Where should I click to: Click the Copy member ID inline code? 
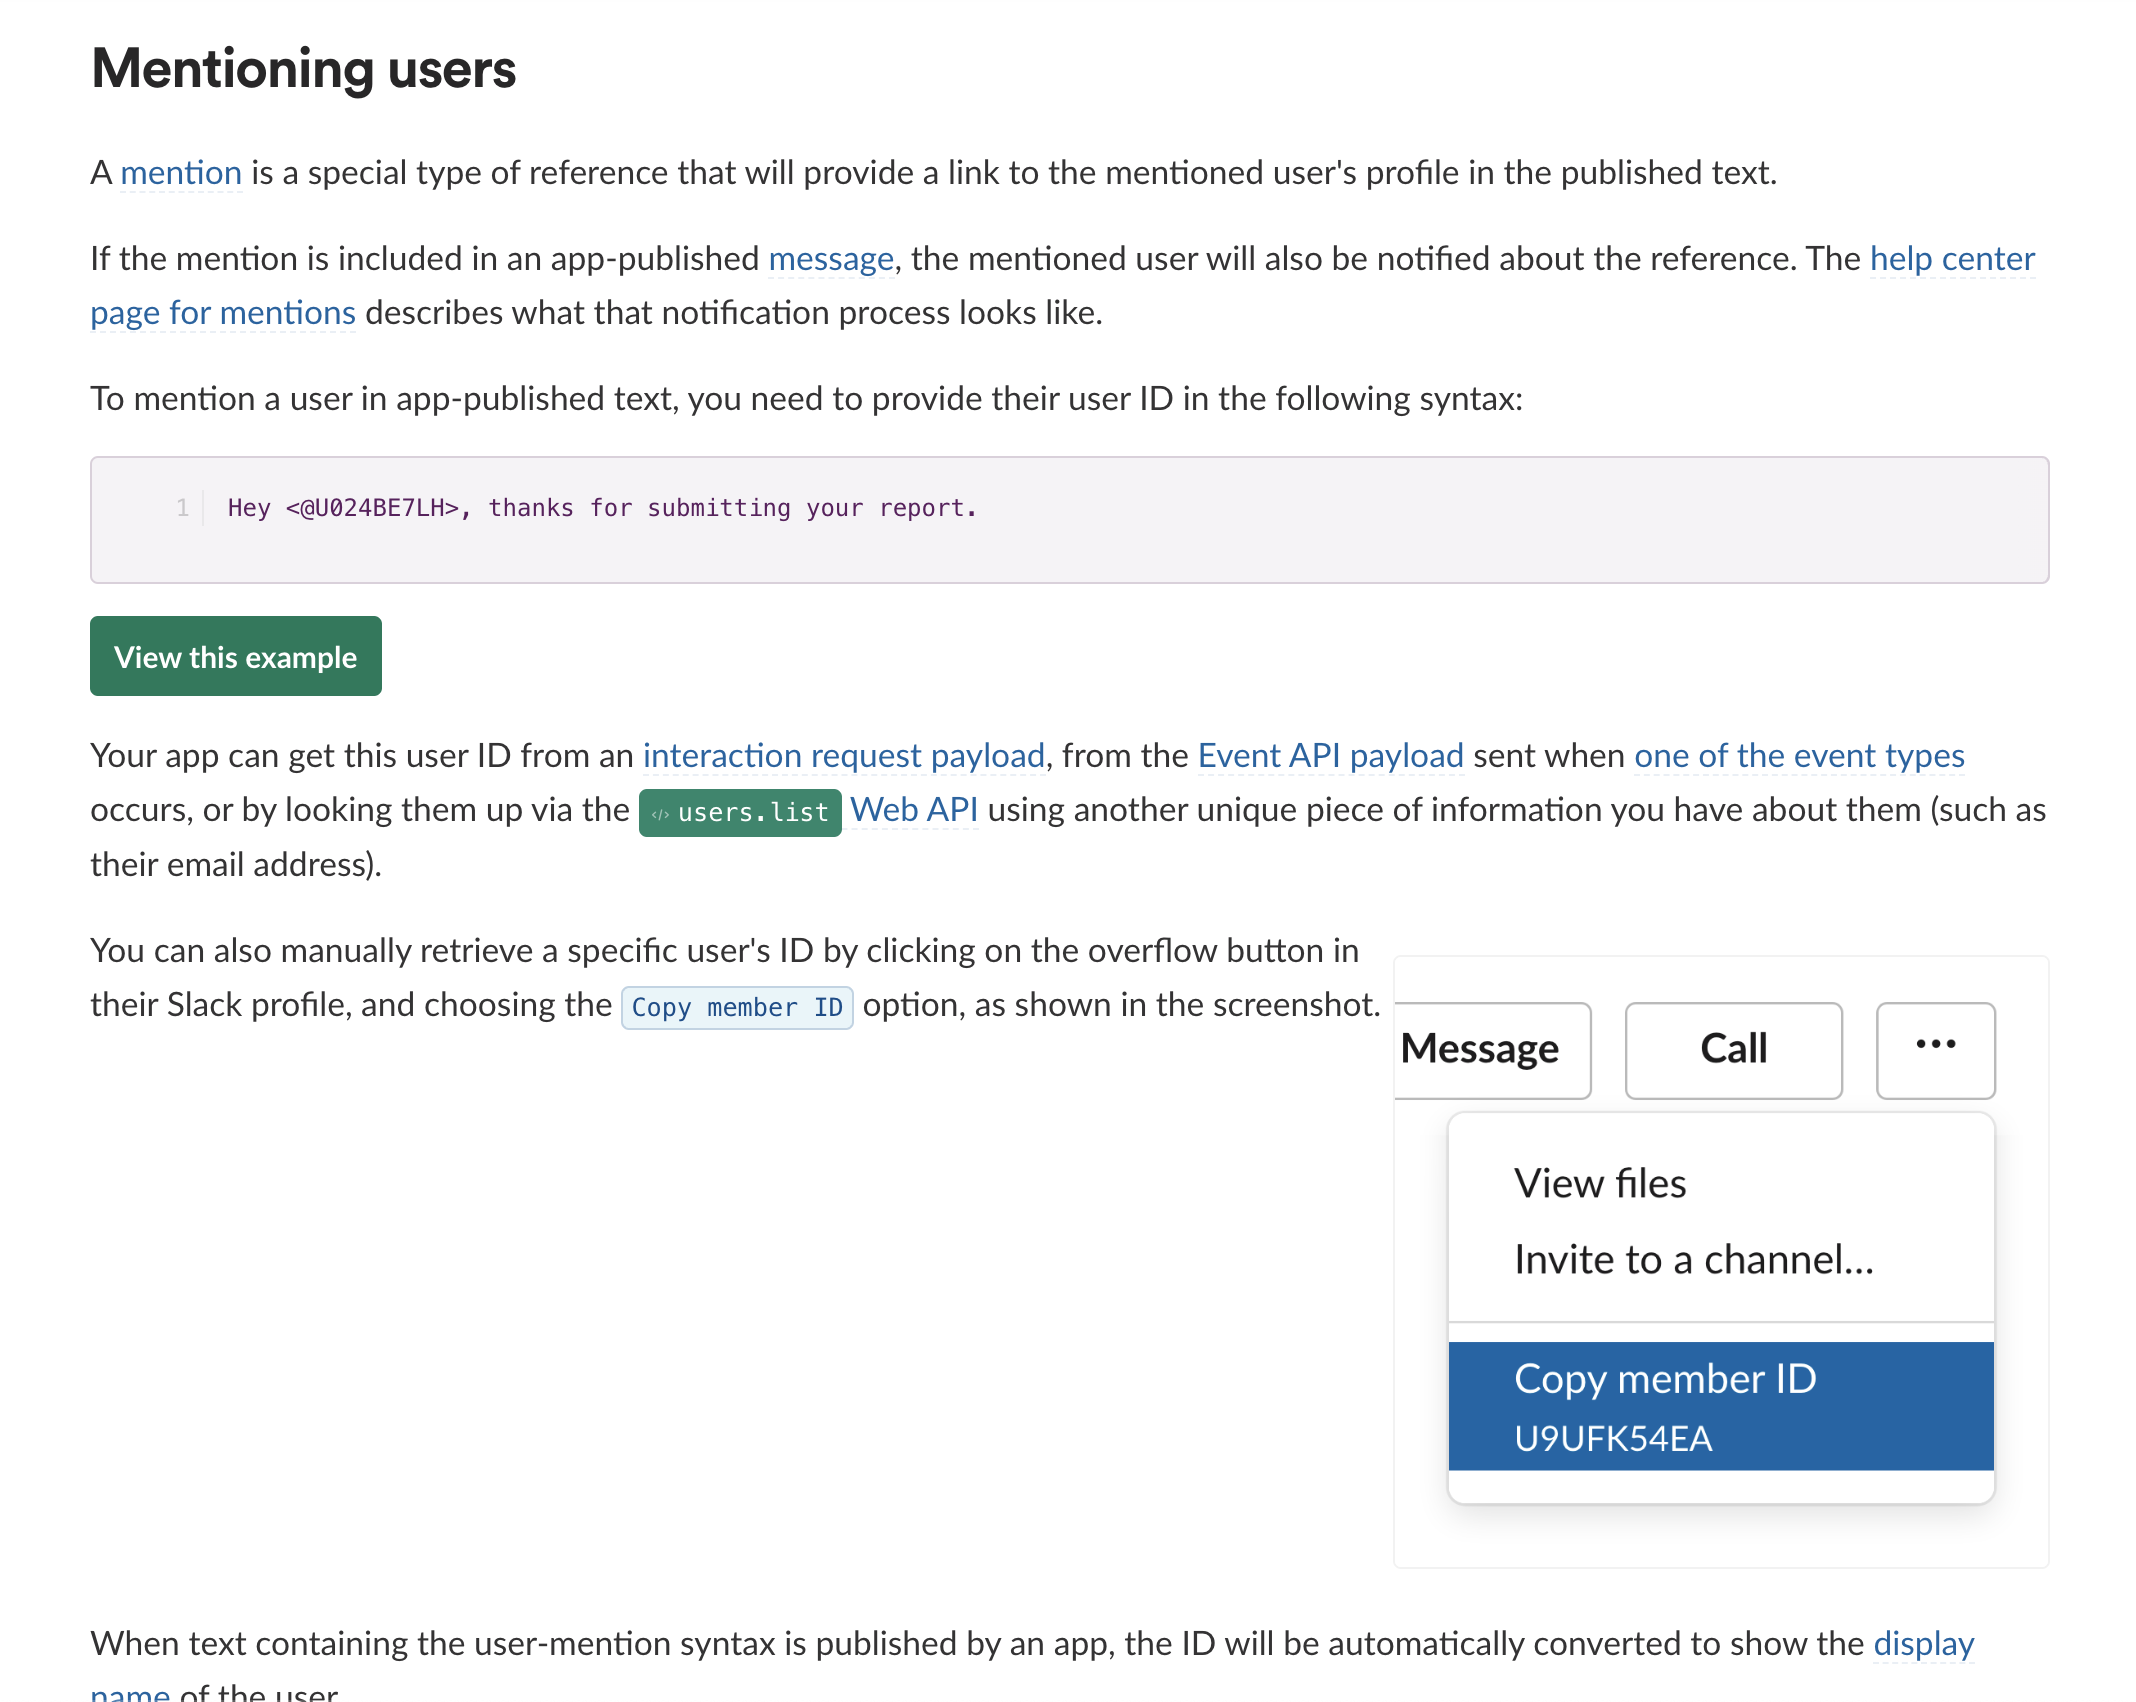(737, 1007)
